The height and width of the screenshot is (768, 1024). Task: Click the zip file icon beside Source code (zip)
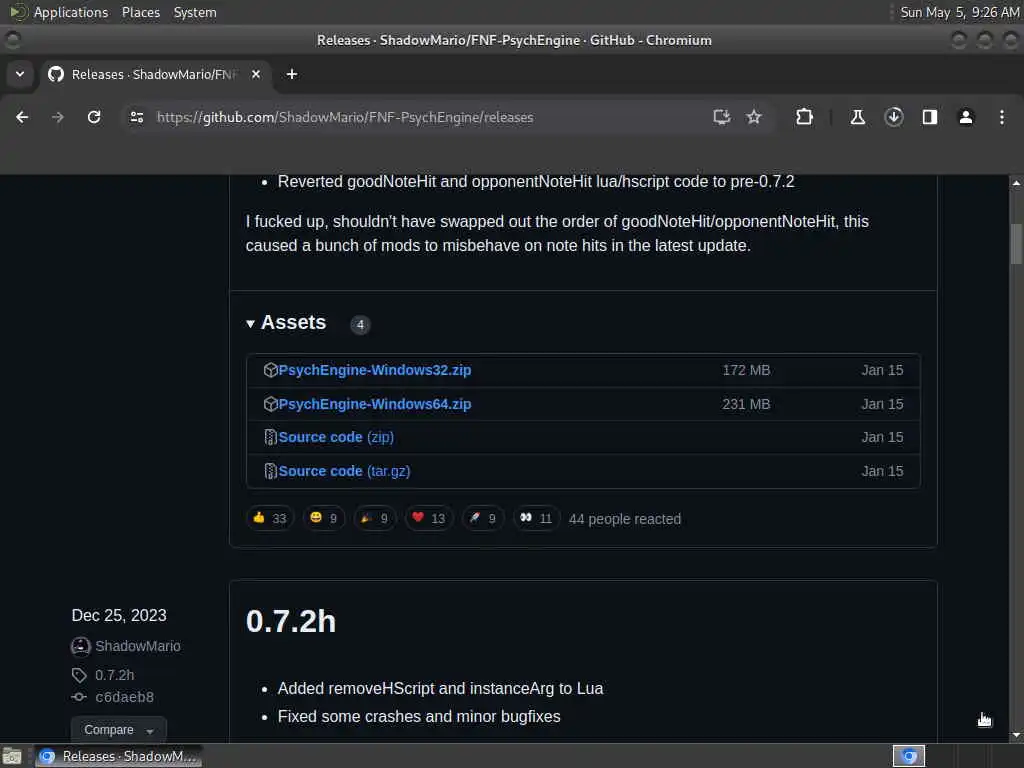[270, 437]
